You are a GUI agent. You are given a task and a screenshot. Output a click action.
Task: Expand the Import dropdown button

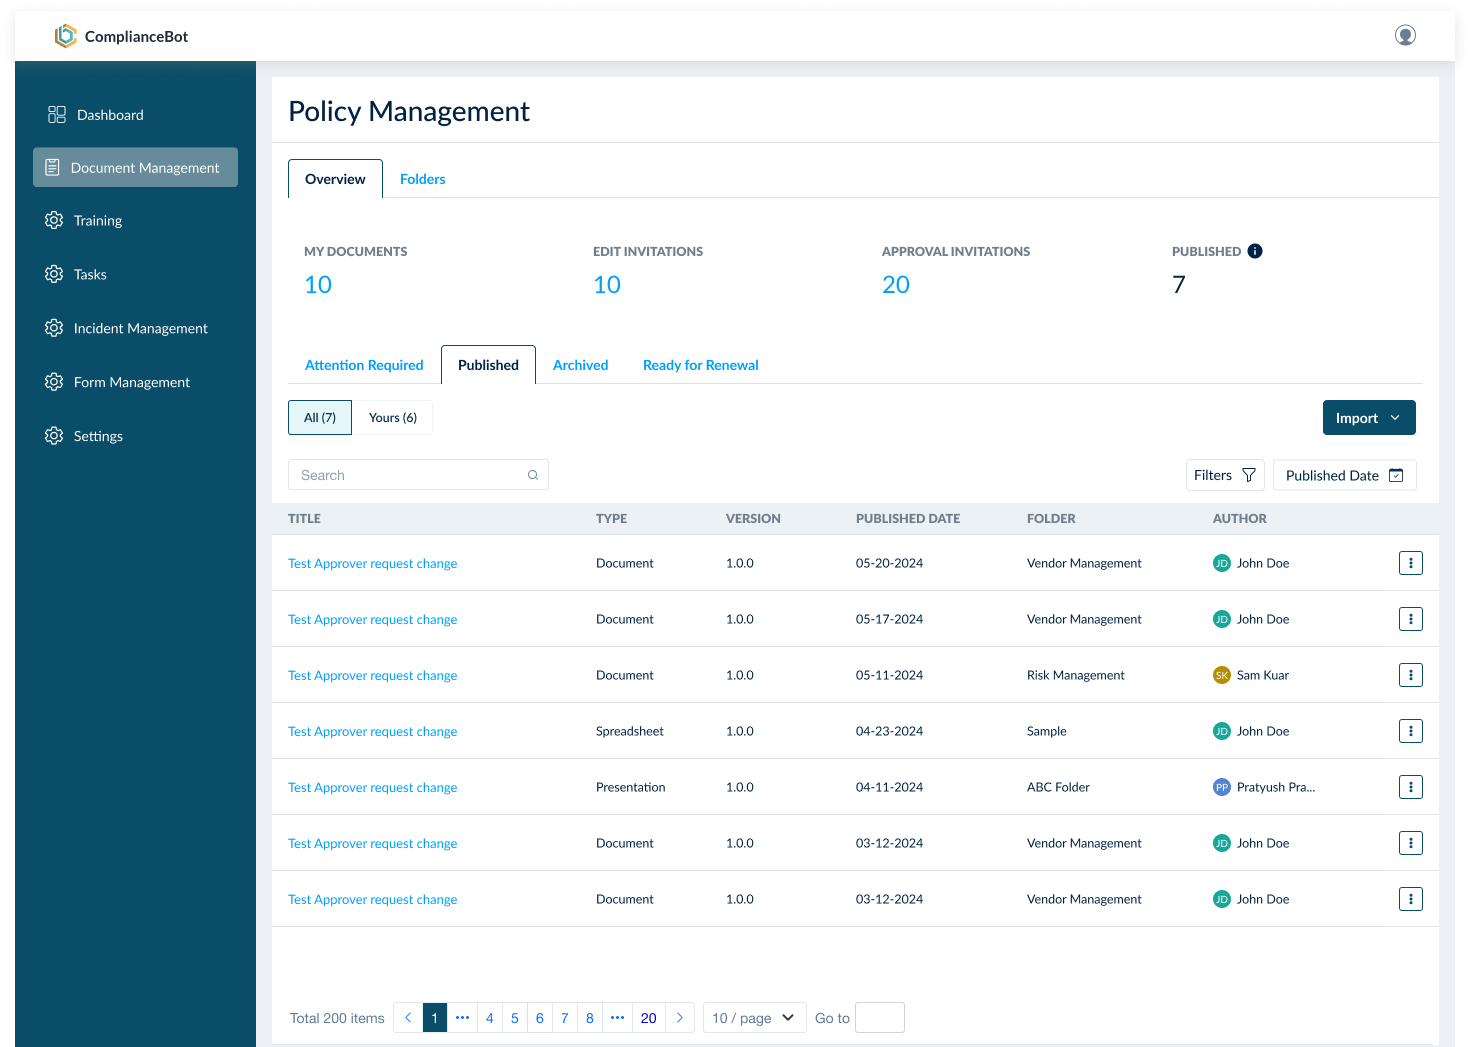click(1368, 418)
